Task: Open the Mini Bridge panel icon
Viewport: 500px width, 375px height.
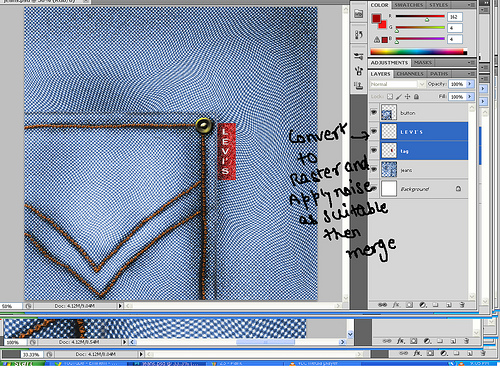Action: point(359,14)
